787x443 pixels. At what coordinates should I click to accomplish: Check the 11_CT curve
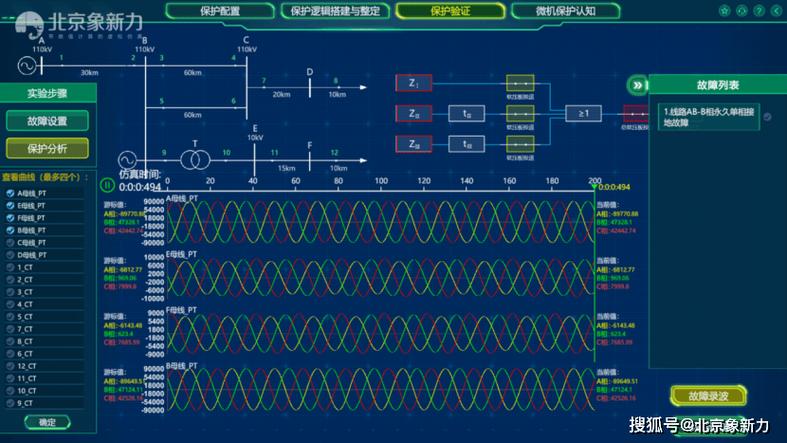(x=10, y=378)
